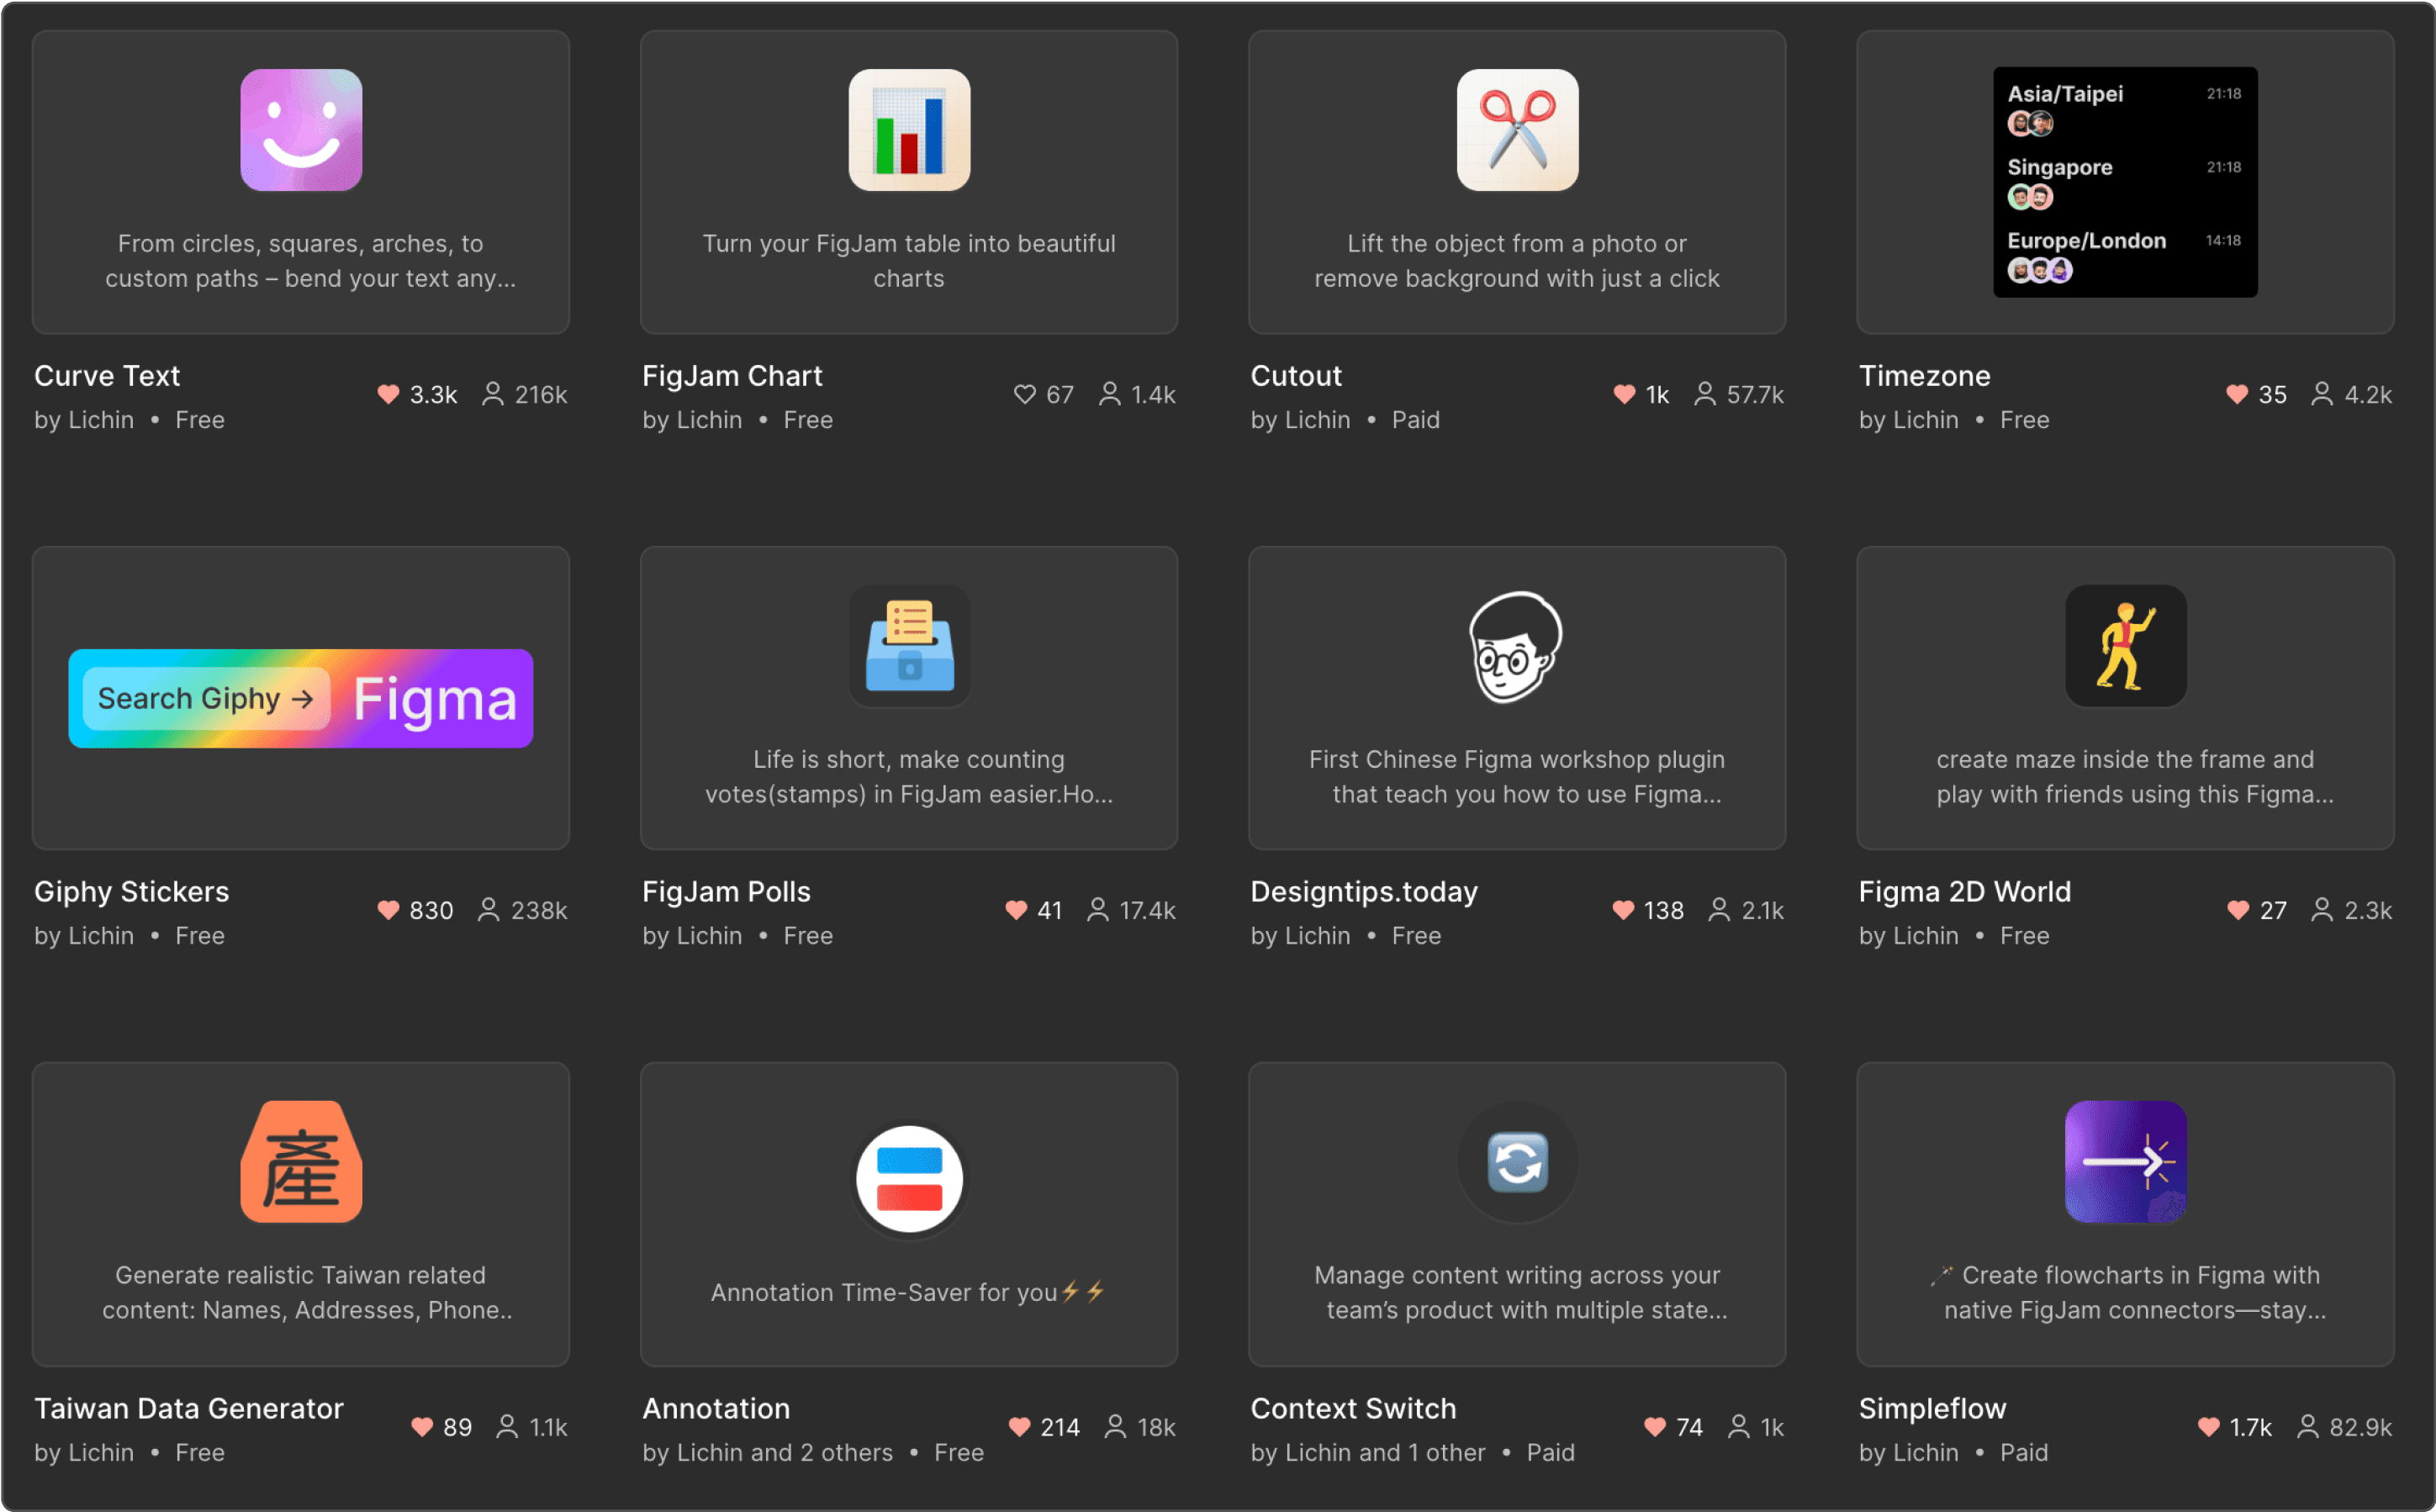Click the users icon beside 2.3k
2436x1512 pixels.
(x=2321, y=910)
